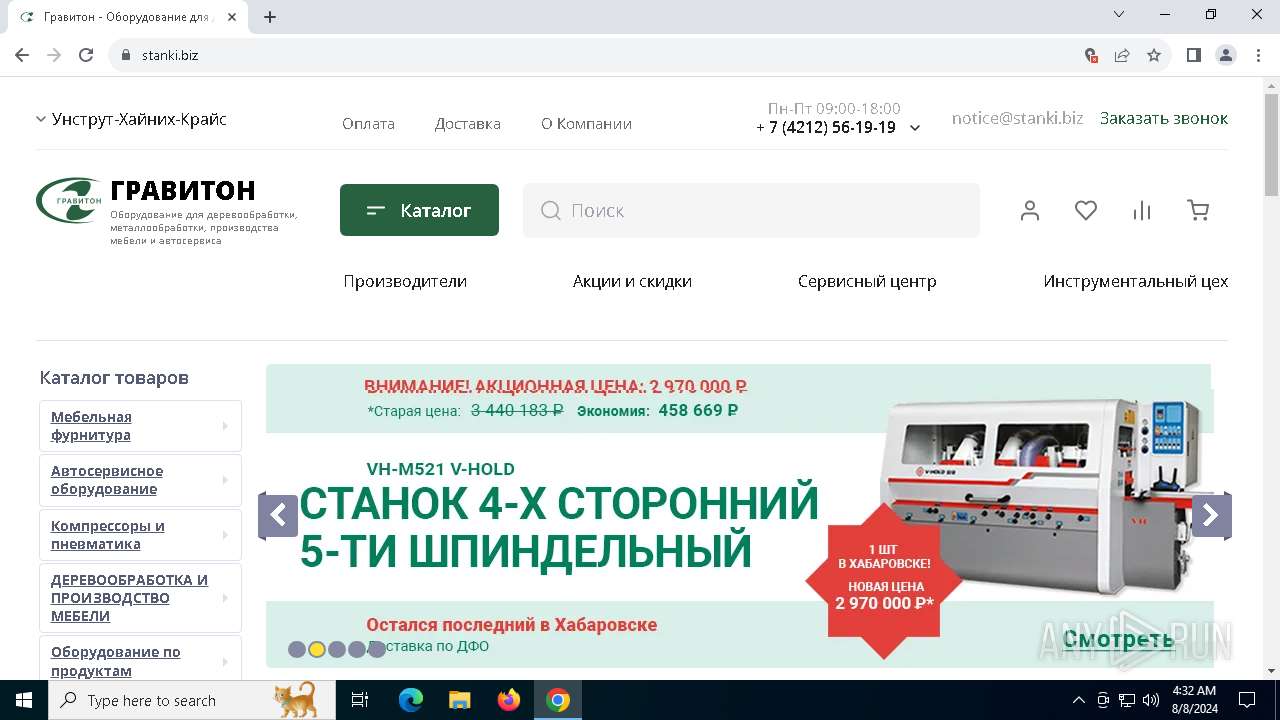Expand Автосервисное оборудование category arrow
This screenshot has width=1280, height=720.
[x=225, y=480]
